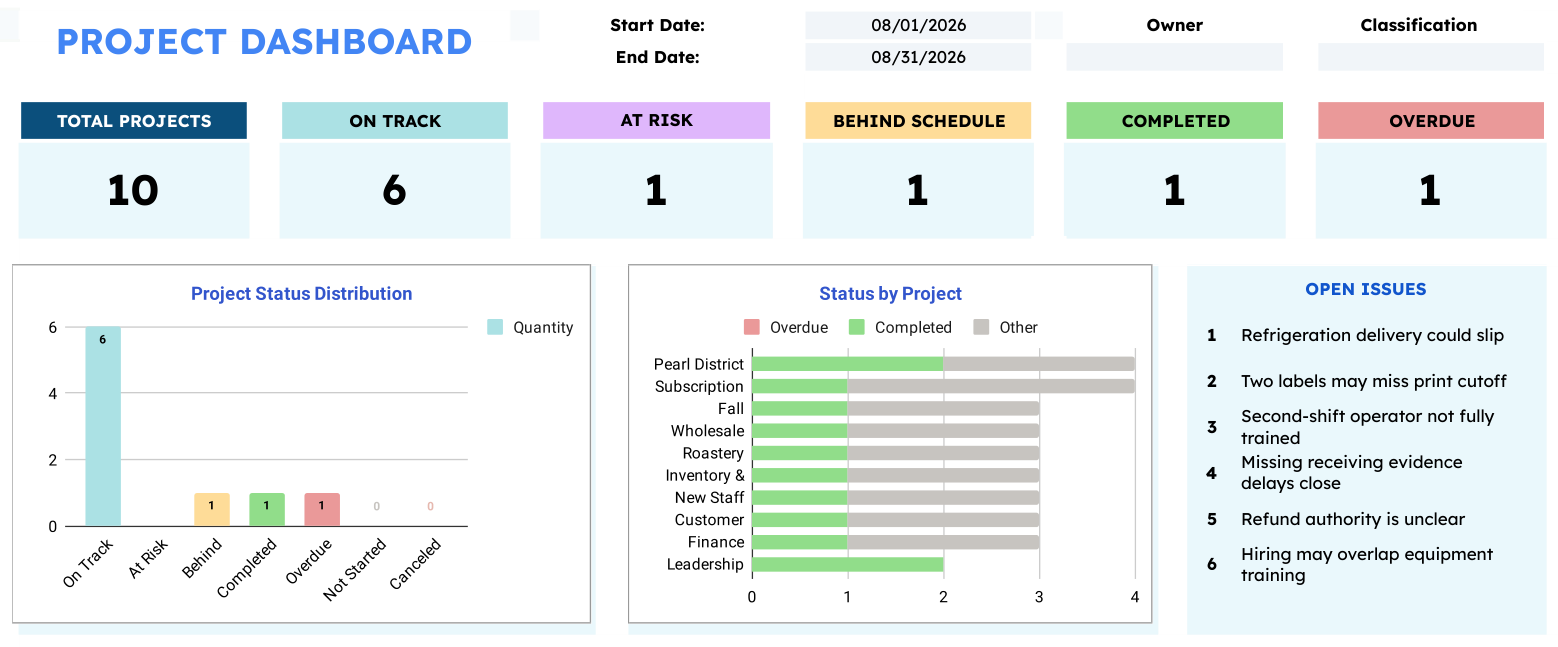Click the Owner heading
Screen dimensions: 1558x647
1174,25
